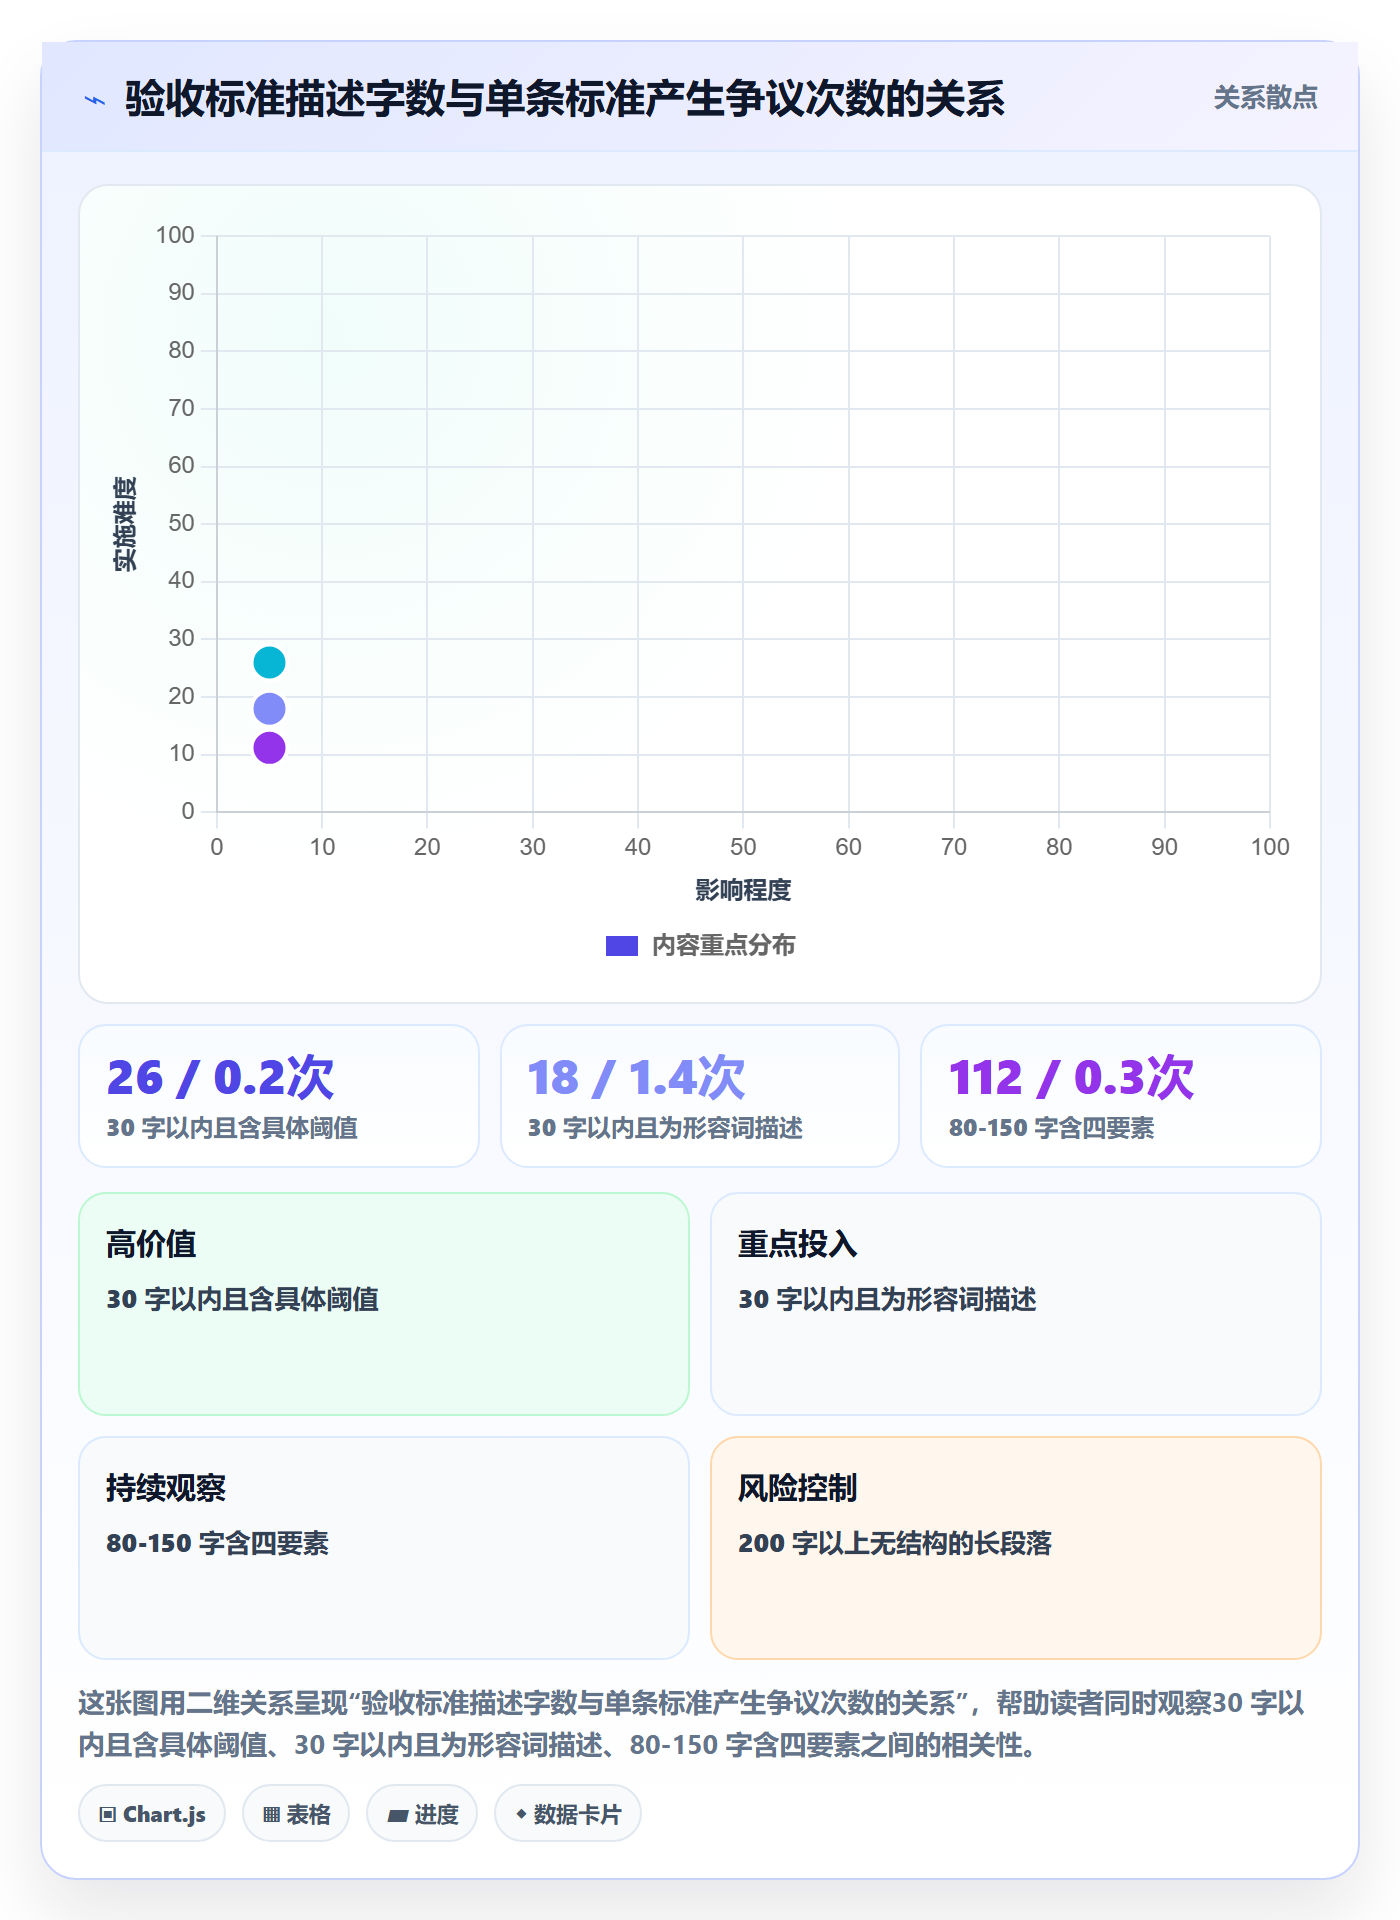Click y-axis tick label 100
The image size is (1400, 1920).
(175, 235)
